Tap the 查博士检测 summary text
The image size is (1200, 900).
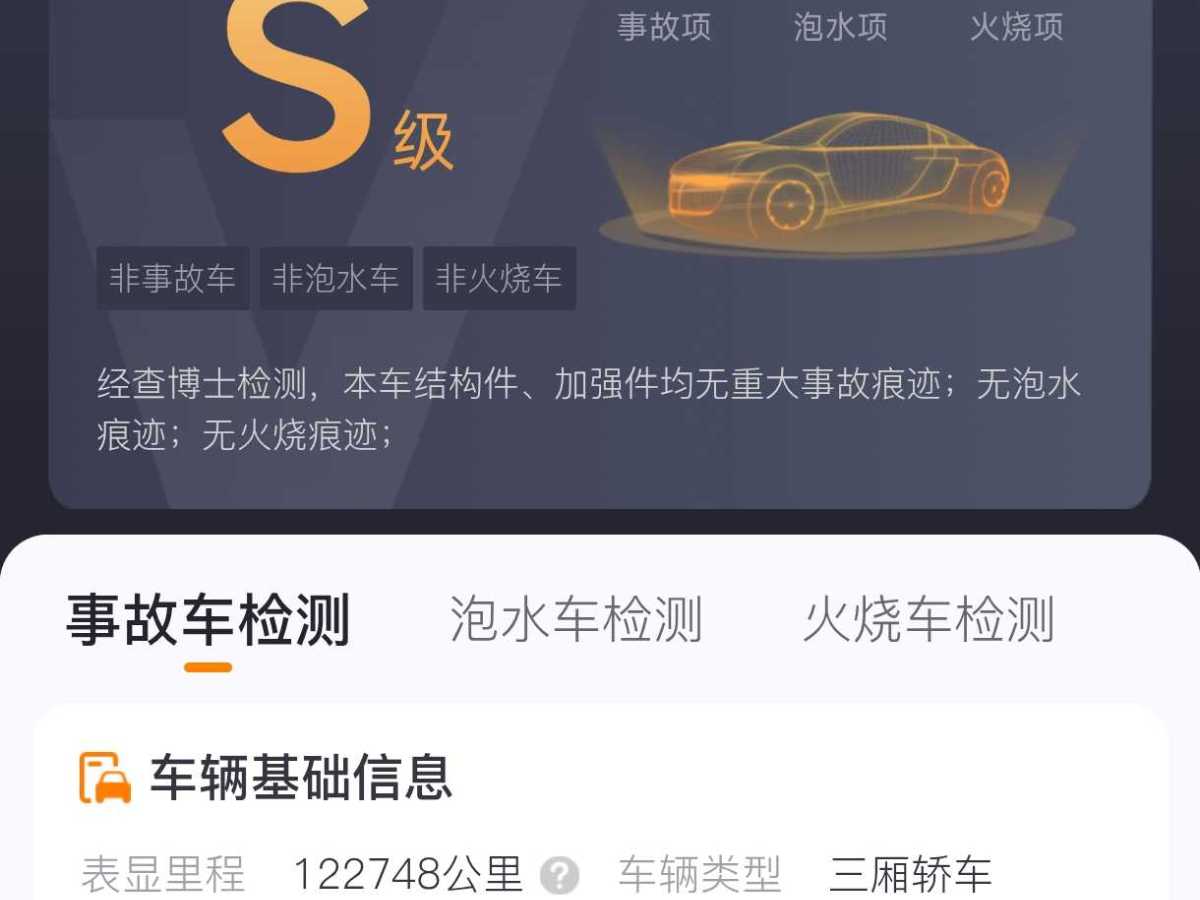[589, 410]
